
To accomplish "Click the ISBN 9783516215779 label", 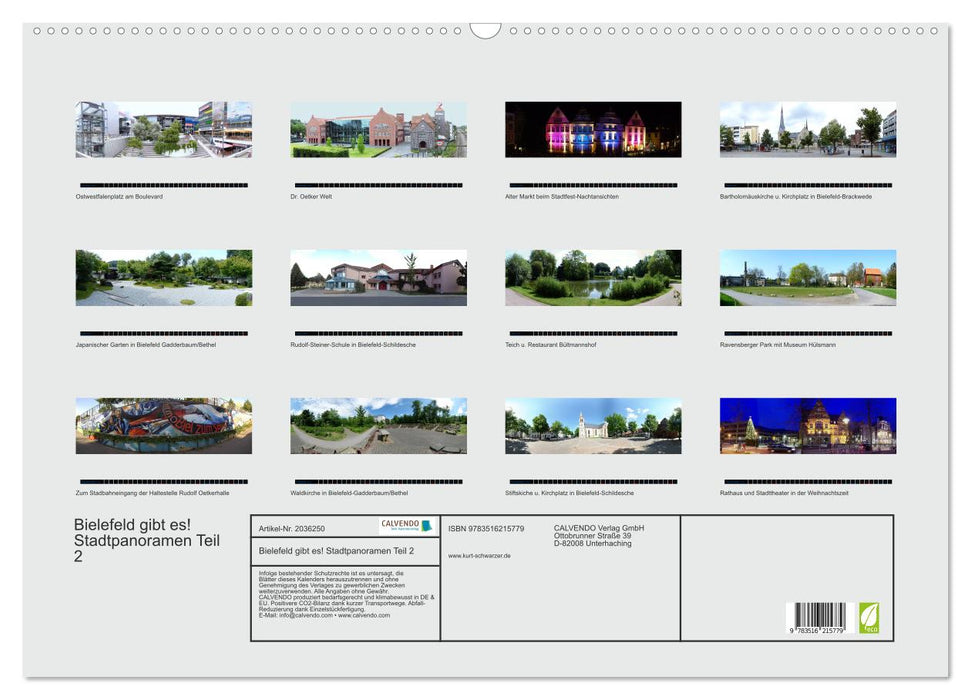I will point(486,529).
